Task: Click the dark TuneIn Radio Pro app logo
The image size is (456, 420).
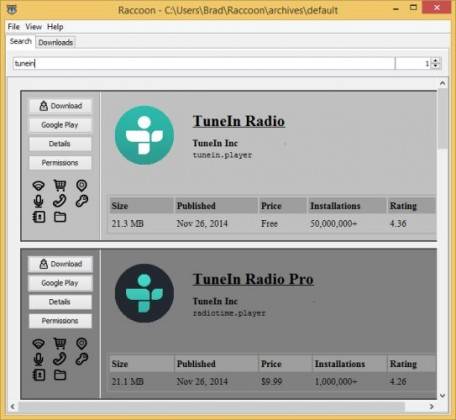Action: click(x=144, y=293)
